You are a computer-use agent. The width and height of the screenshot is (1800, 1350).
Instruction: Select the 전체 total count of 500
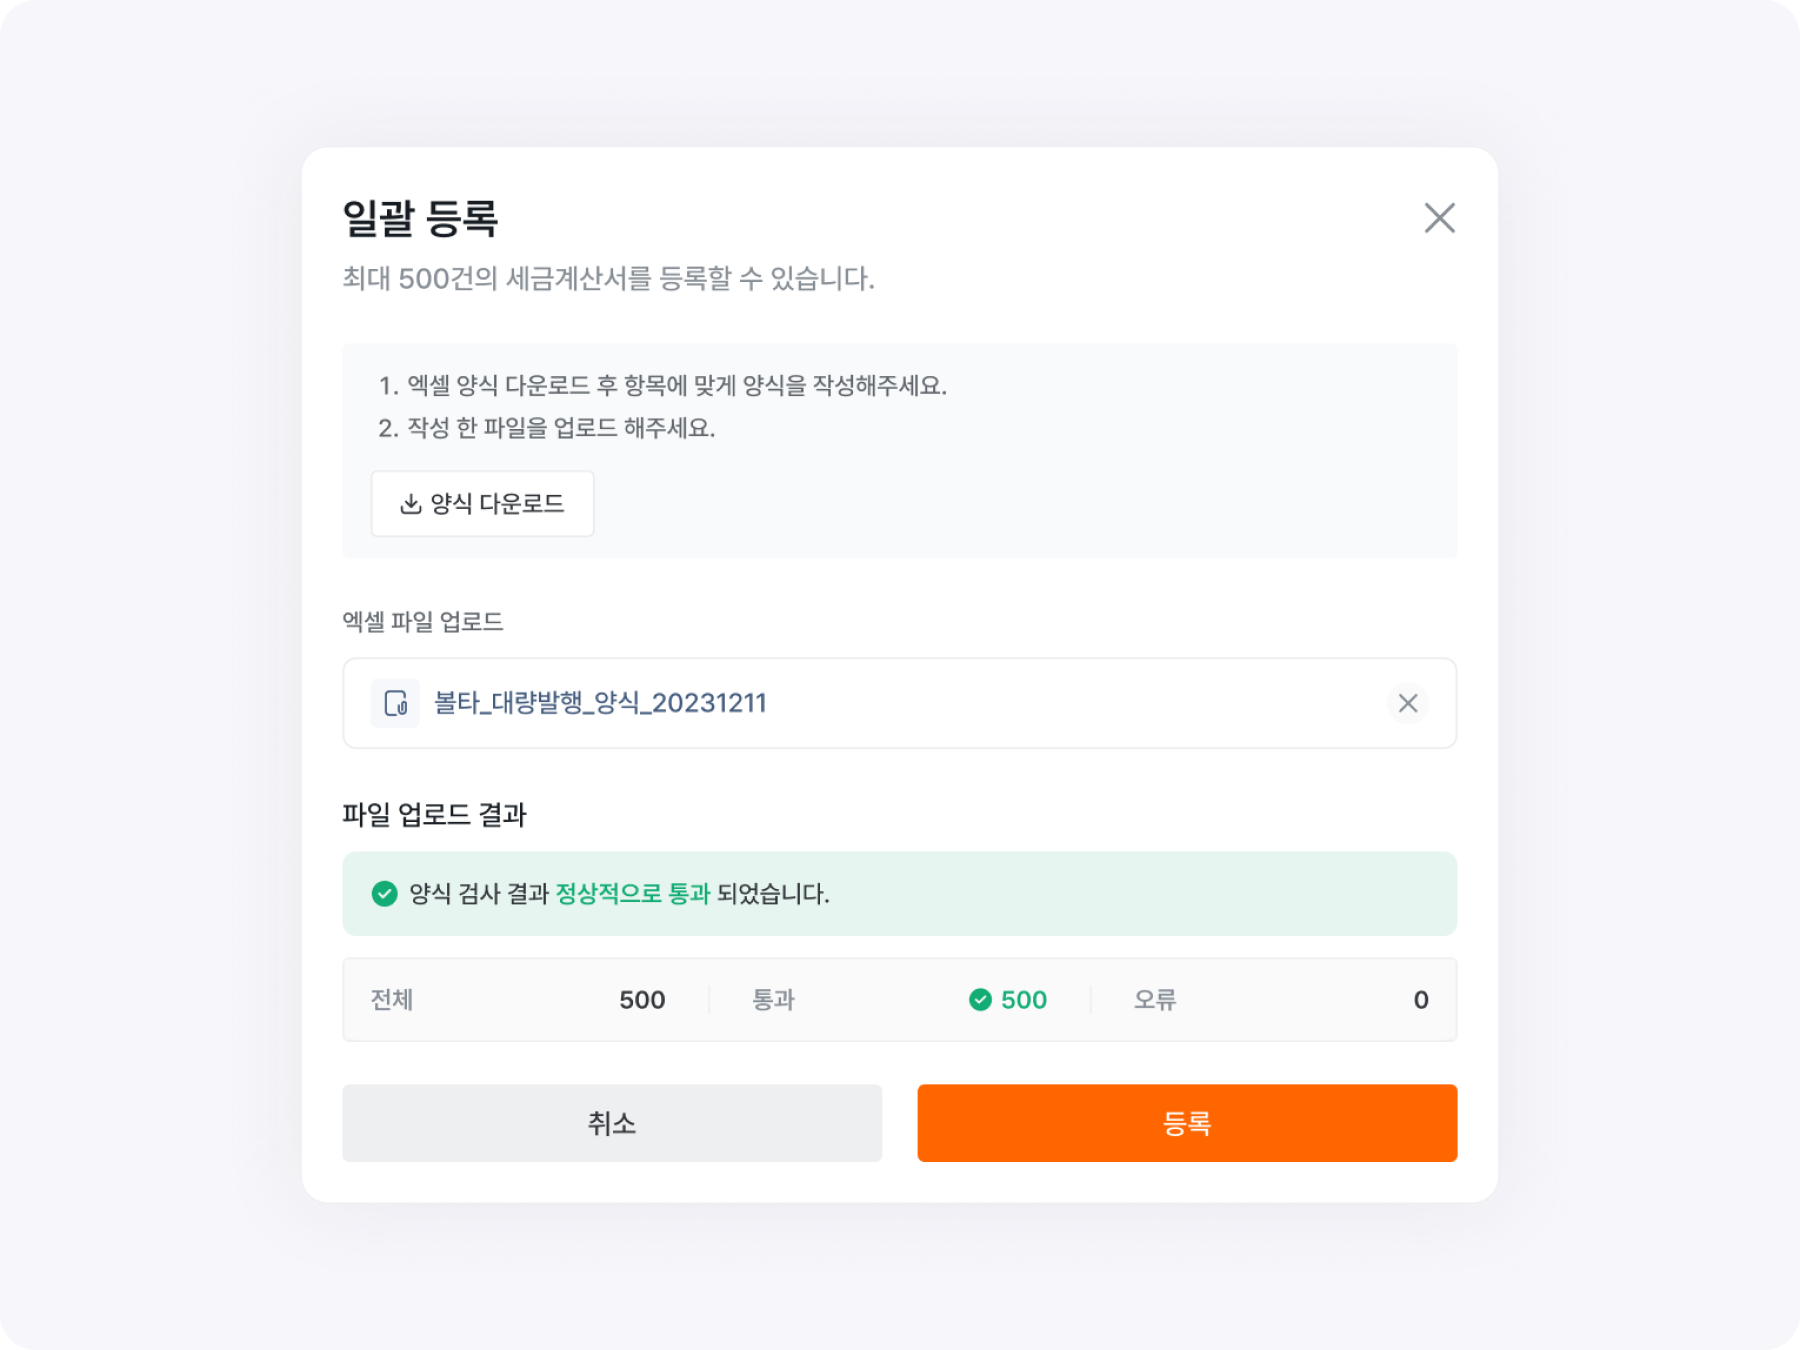pyautogui.click(x=640, y=1000)
